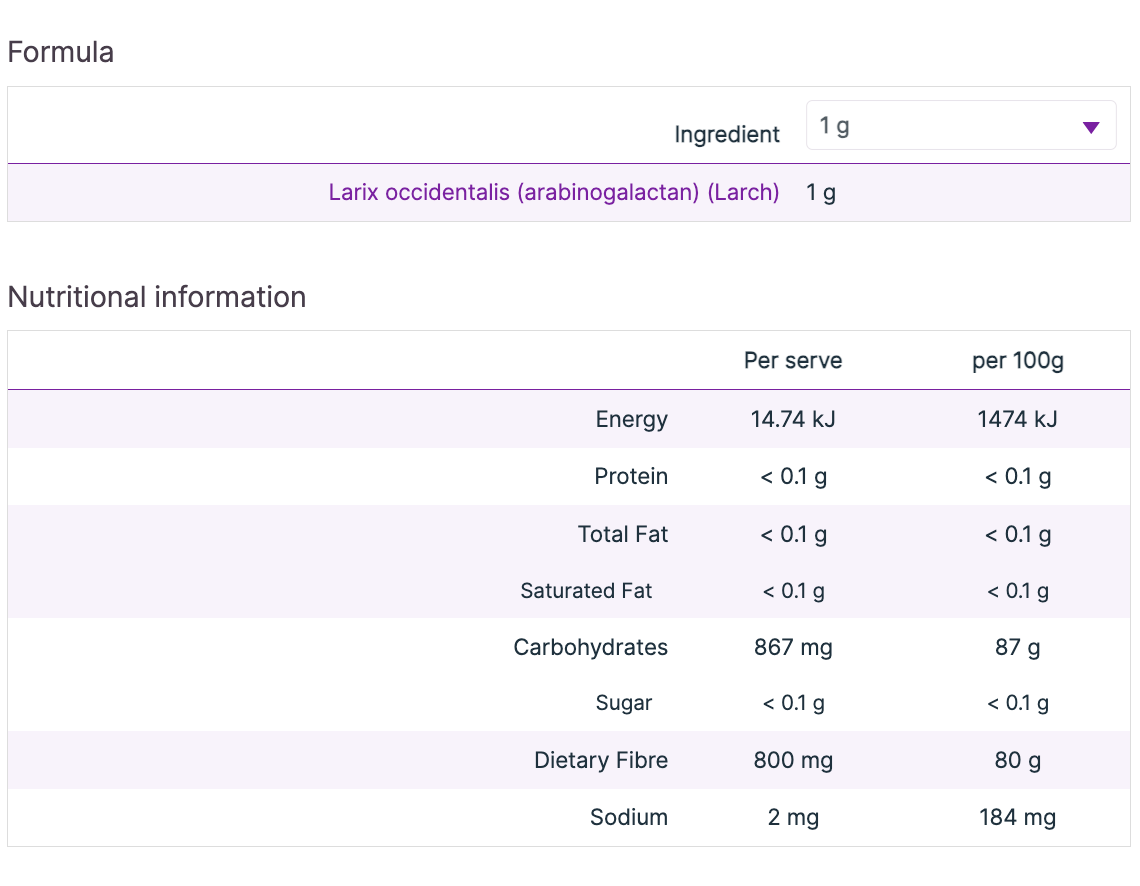The width and height of the screenshot is (1140, 886).
Task: Select the Saturated Fat row label
Action: tap(586, 591)
